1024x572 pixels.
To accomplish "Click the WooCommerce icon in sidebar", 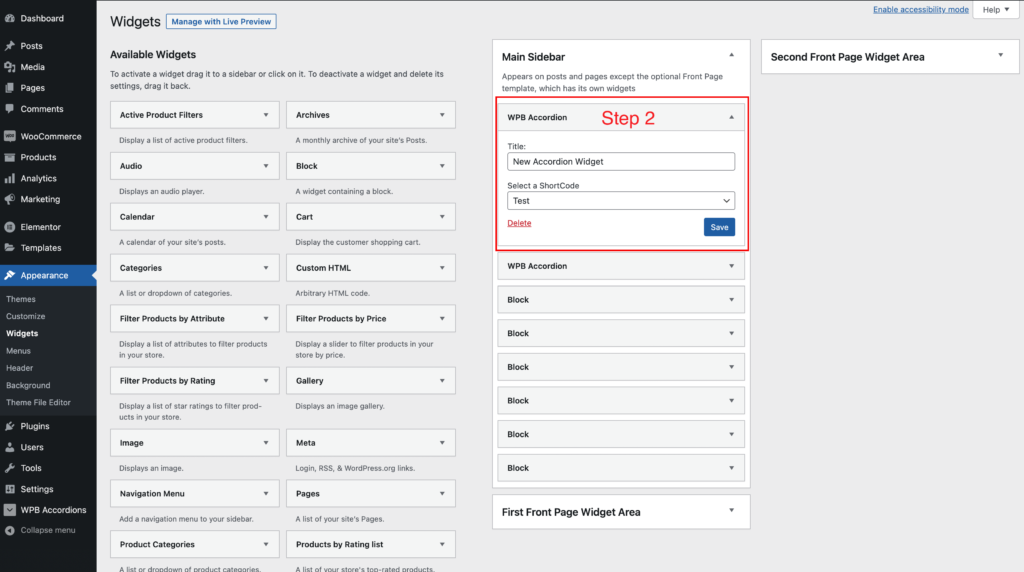I will tap(10, 136).
